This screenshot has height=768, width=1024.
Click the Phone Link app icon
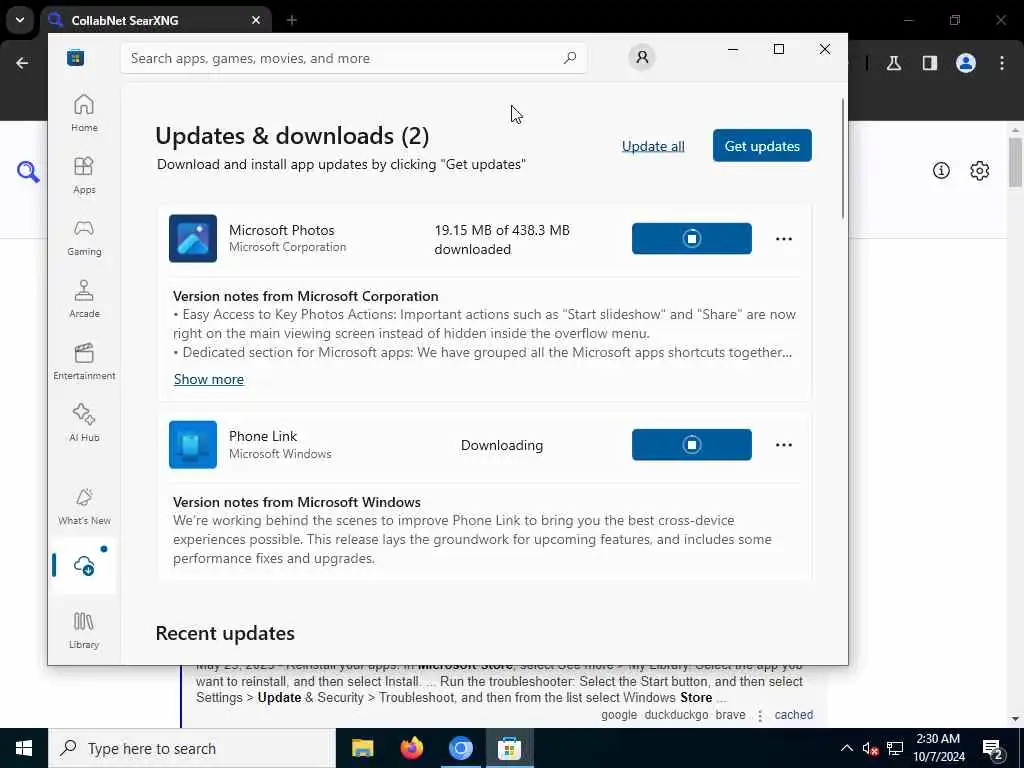pyautogui.click(x=193, y=445)
